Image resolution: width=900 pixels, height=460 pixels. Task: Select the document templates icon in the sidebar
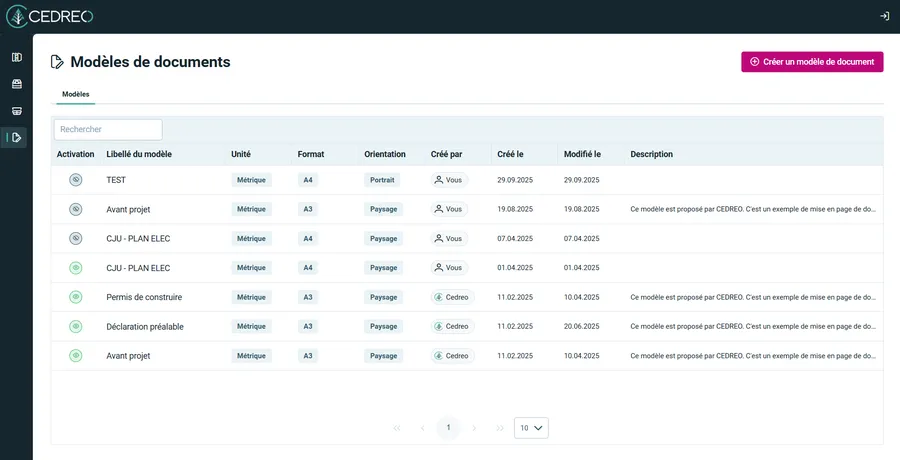click(16, 138)
